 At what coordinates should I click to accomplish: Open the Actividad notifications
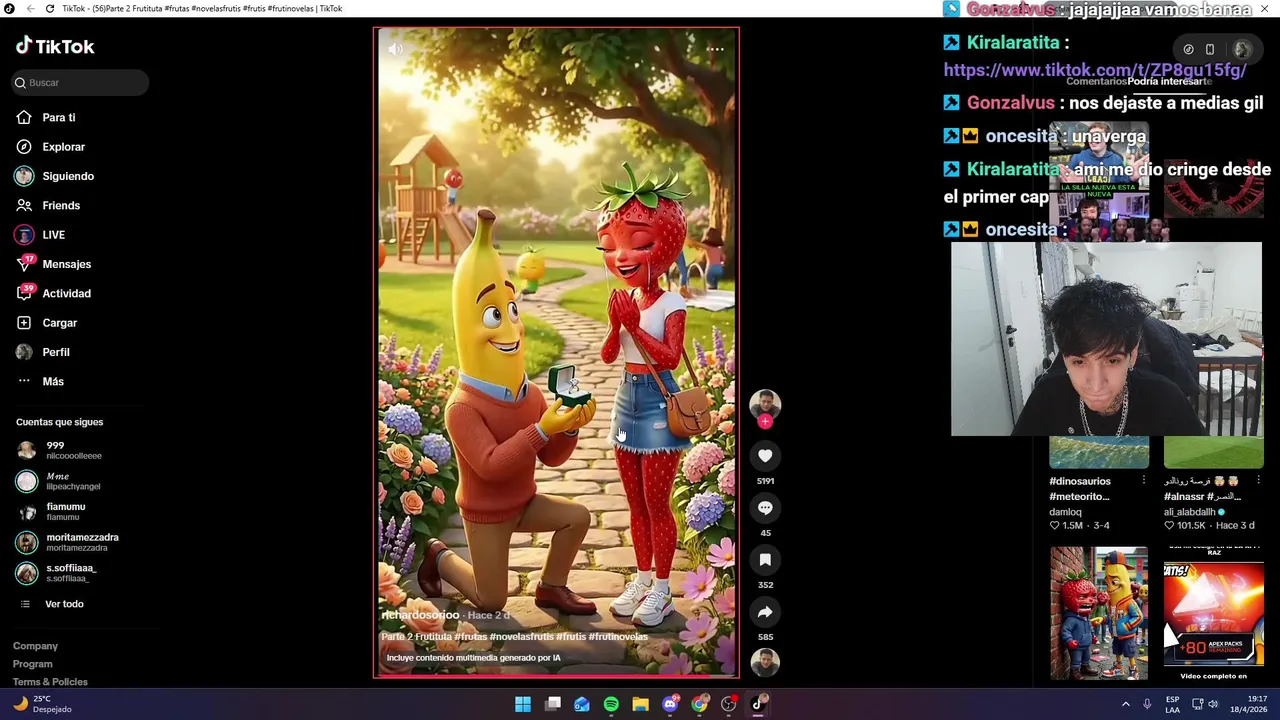pos(53,294)
